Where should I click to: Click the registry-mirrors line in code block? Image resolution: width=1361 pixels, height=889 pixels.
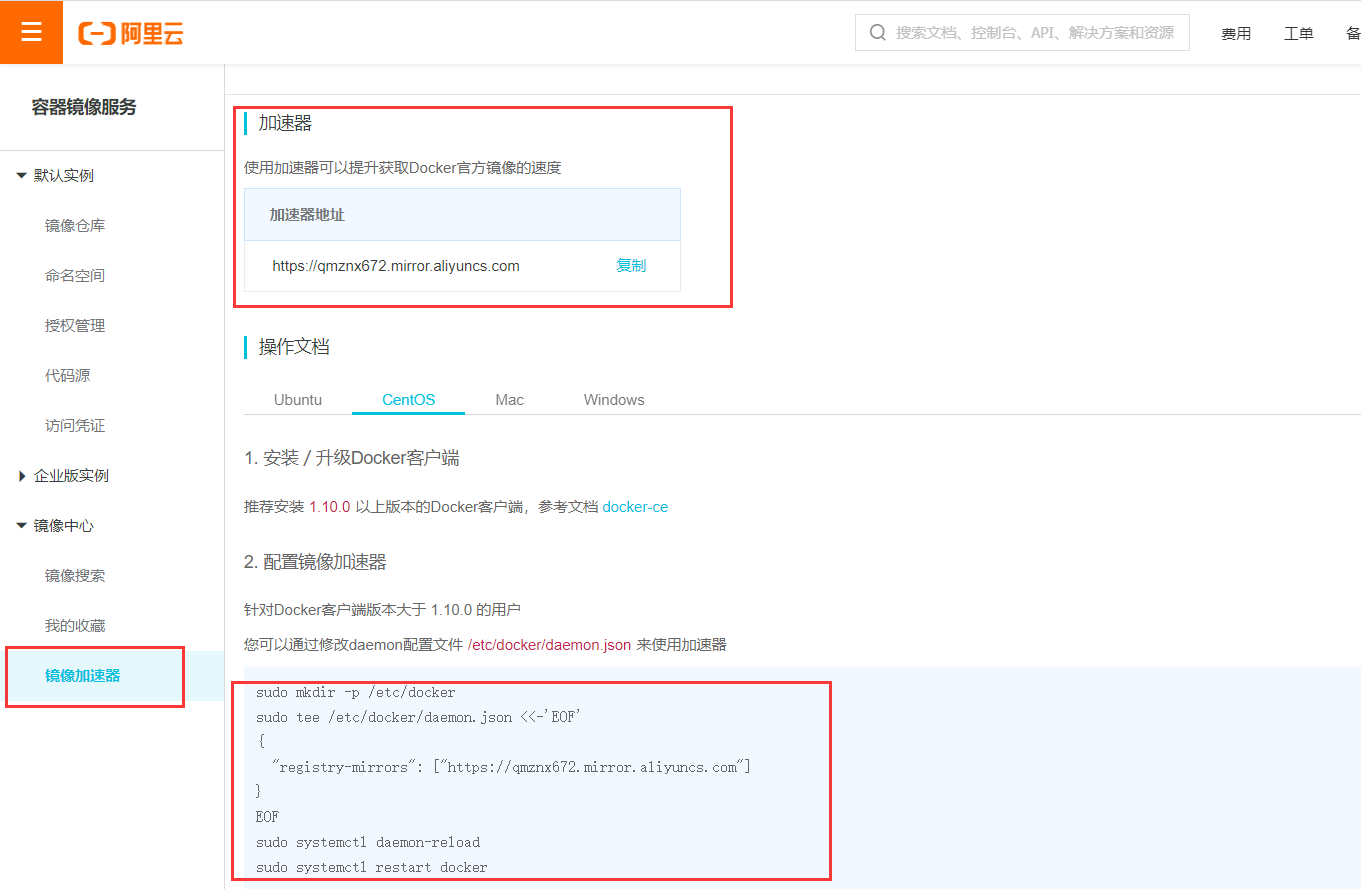[511, 767]
